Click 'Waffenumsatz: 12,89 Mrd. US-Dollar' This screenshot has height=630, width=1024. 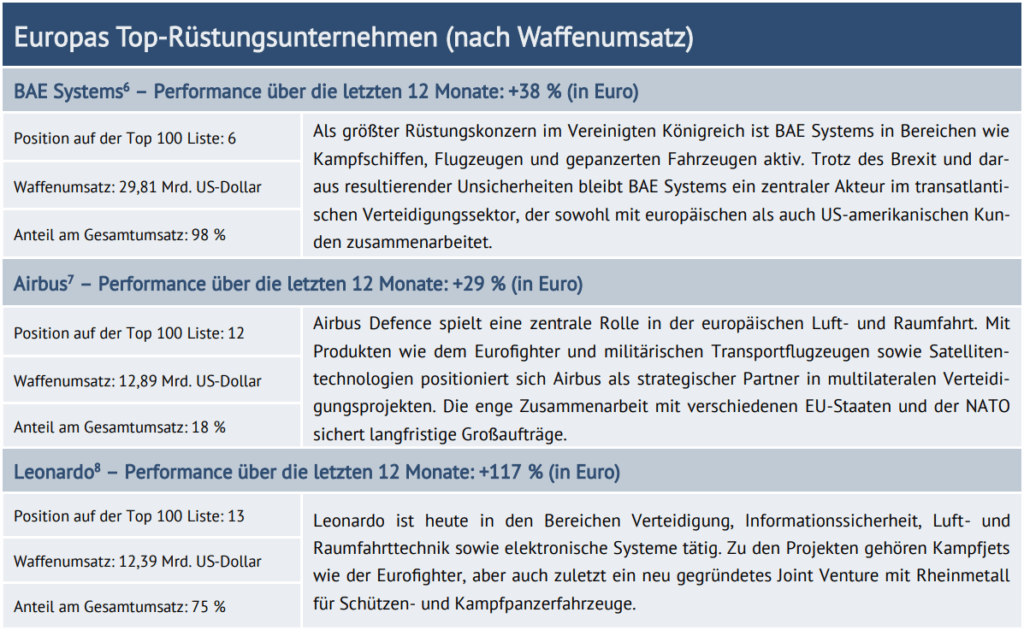pos(137,381)
